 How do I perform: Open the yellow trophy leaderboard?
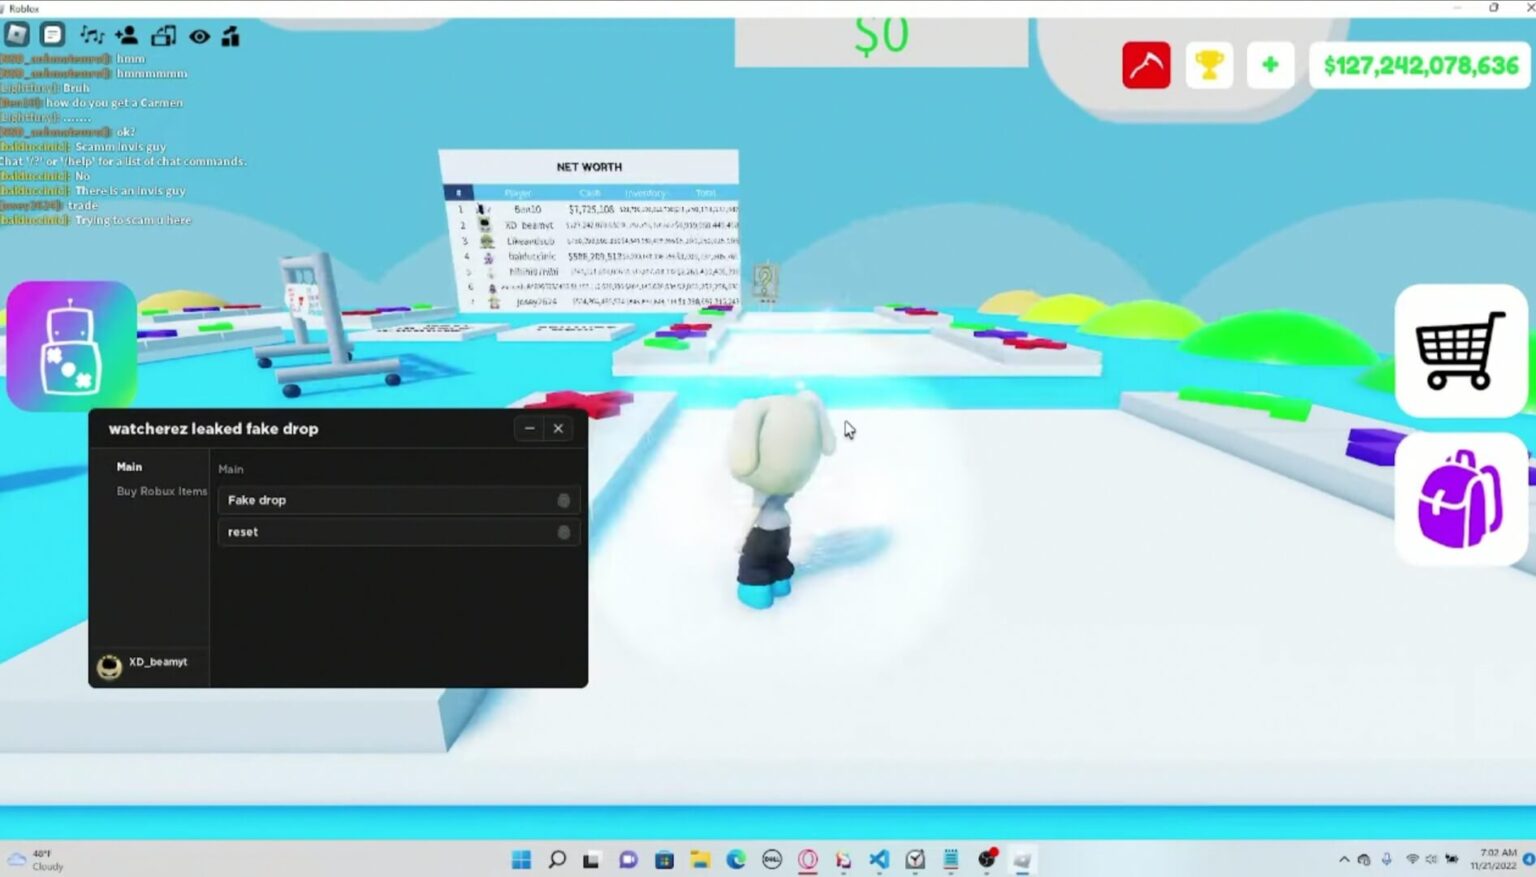(1209, 65)
